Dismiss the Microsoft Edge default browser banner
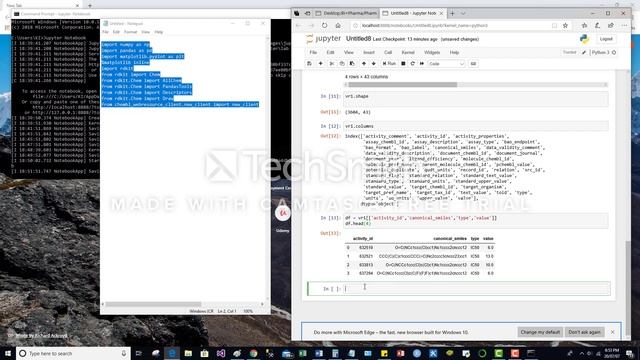 pyautogui.click(x=612, y=332)
